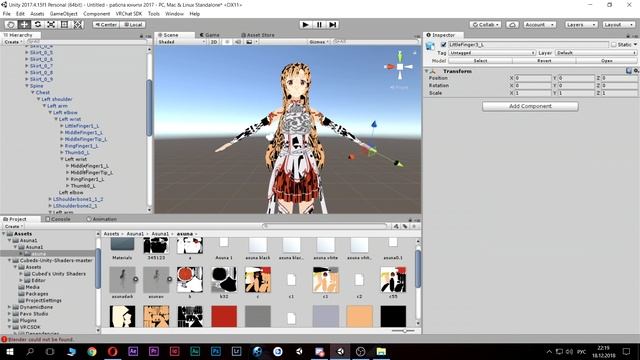Click the Model Open button
The image size is (640, 360).
pos(607,60)
